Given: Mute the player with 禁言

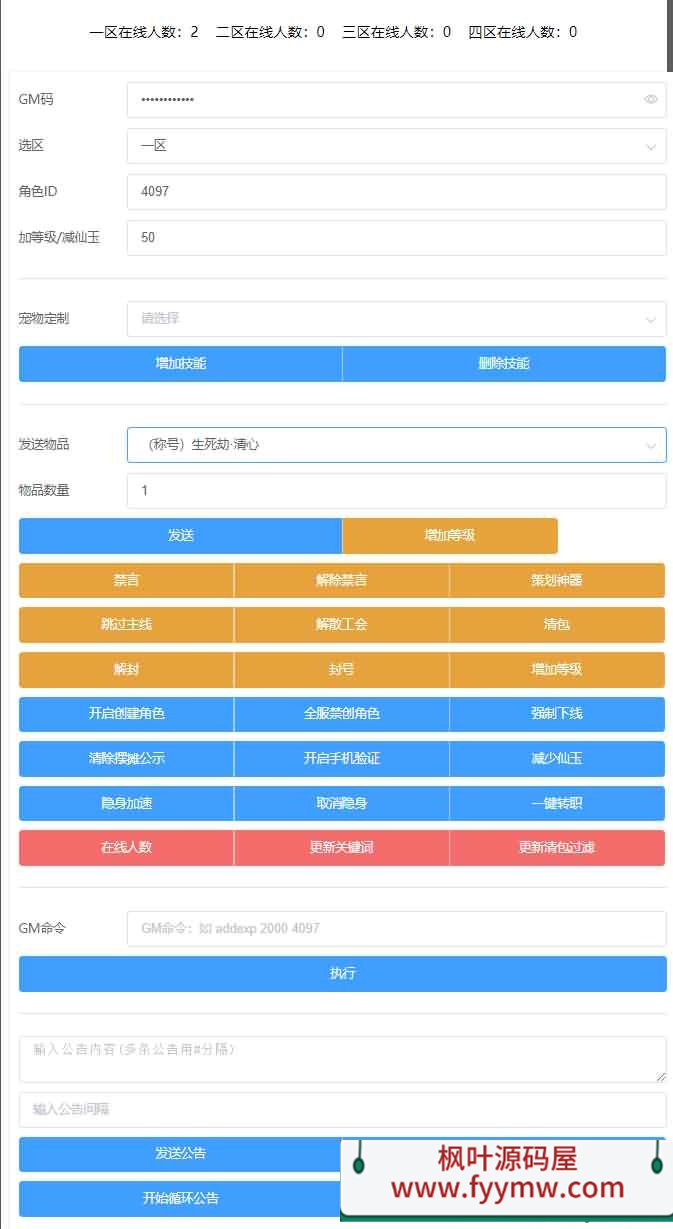Looking at the screenshot, I should coord(126,581).
